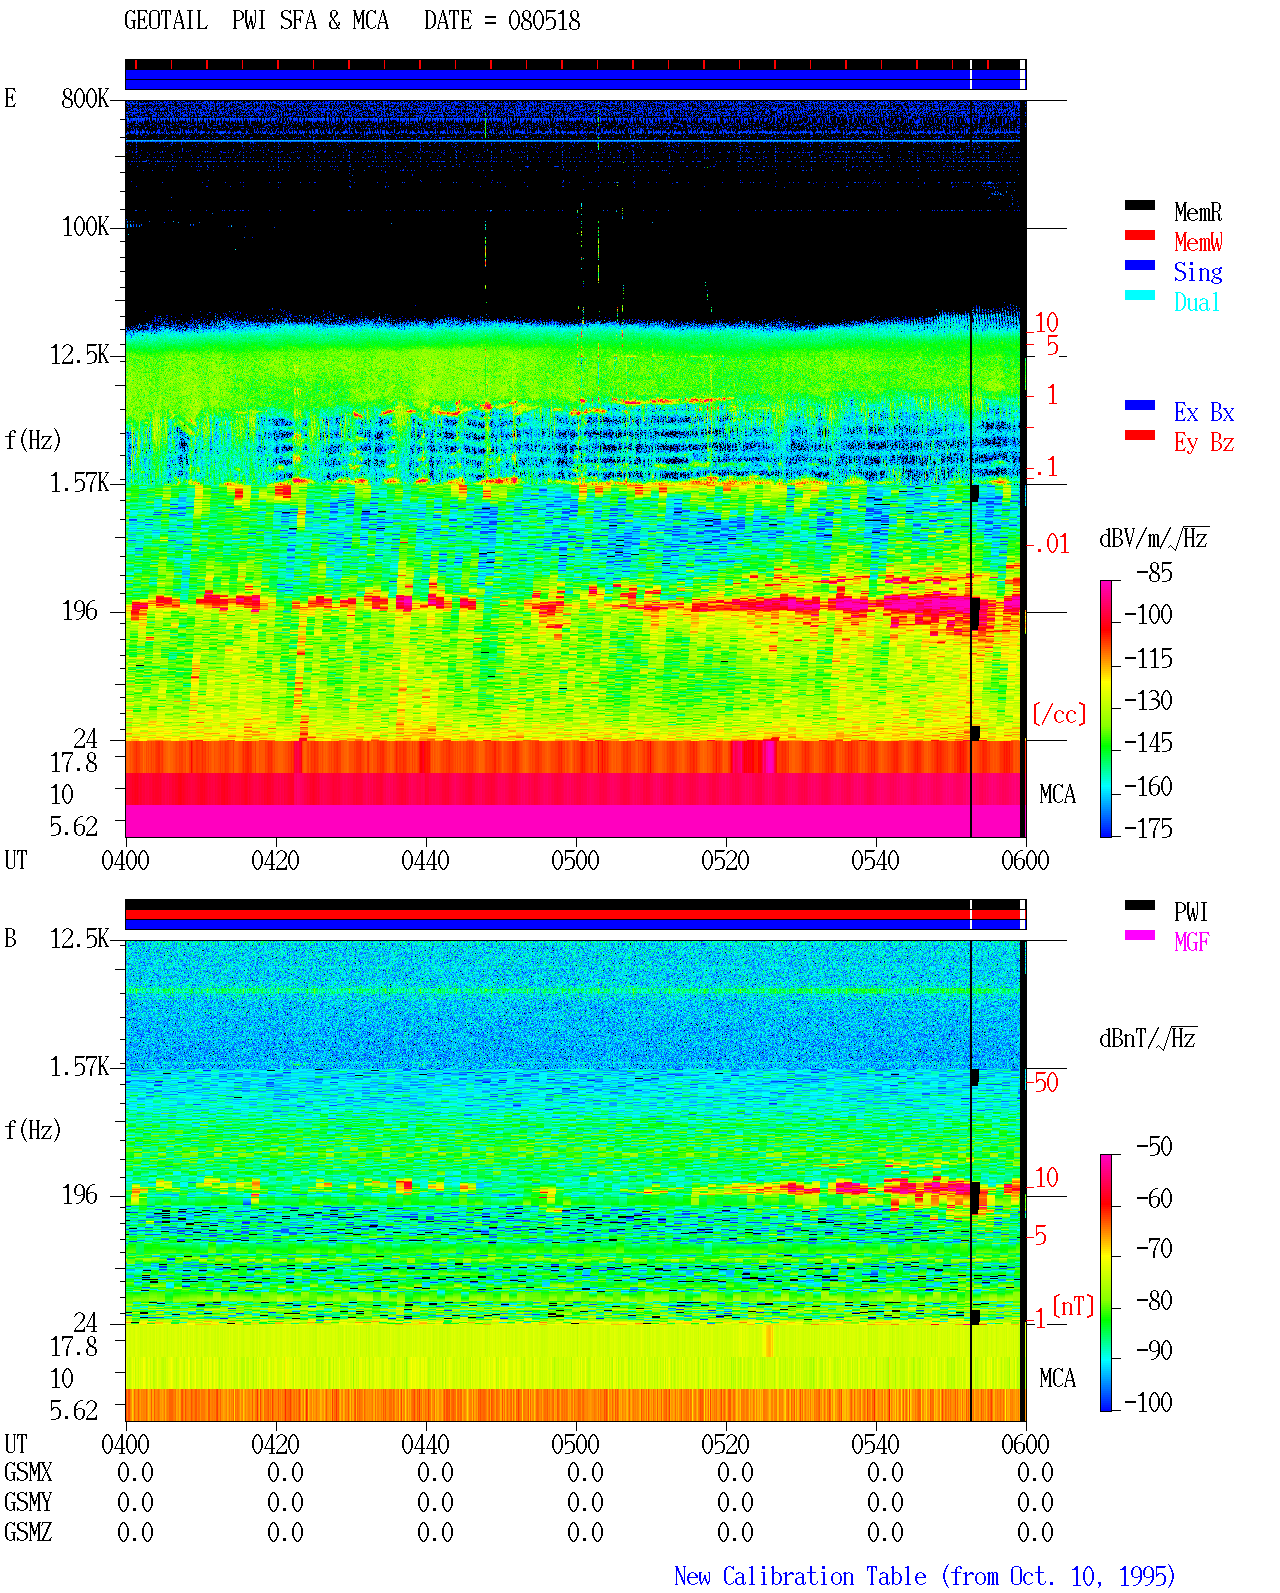Select the "dBV/m/√Hz" unit label
This screenshot has height=1593, width=1280.
1154,538
